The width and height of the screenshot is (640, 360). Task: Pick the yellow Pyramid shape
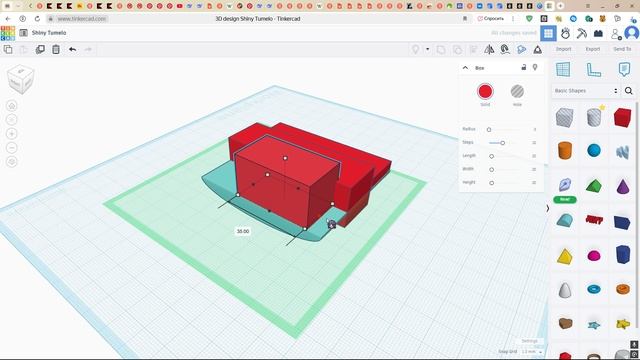[565, 256]
